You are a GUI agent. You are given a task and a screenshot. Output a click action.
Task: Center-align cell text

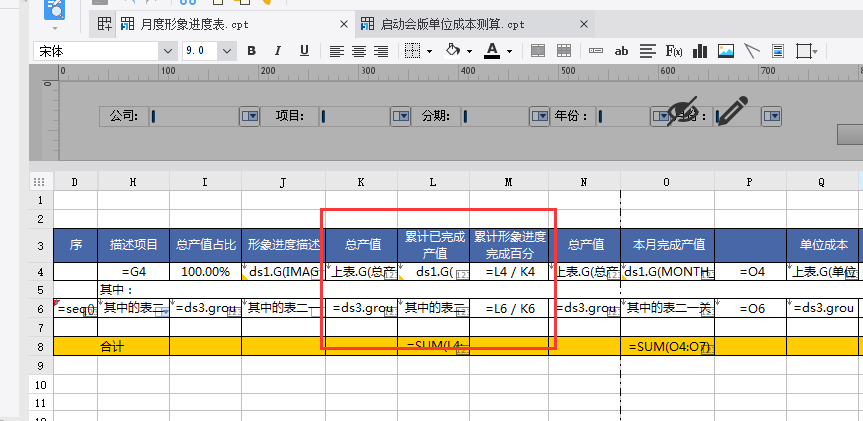pyautogui.click(x=359, y=51)
